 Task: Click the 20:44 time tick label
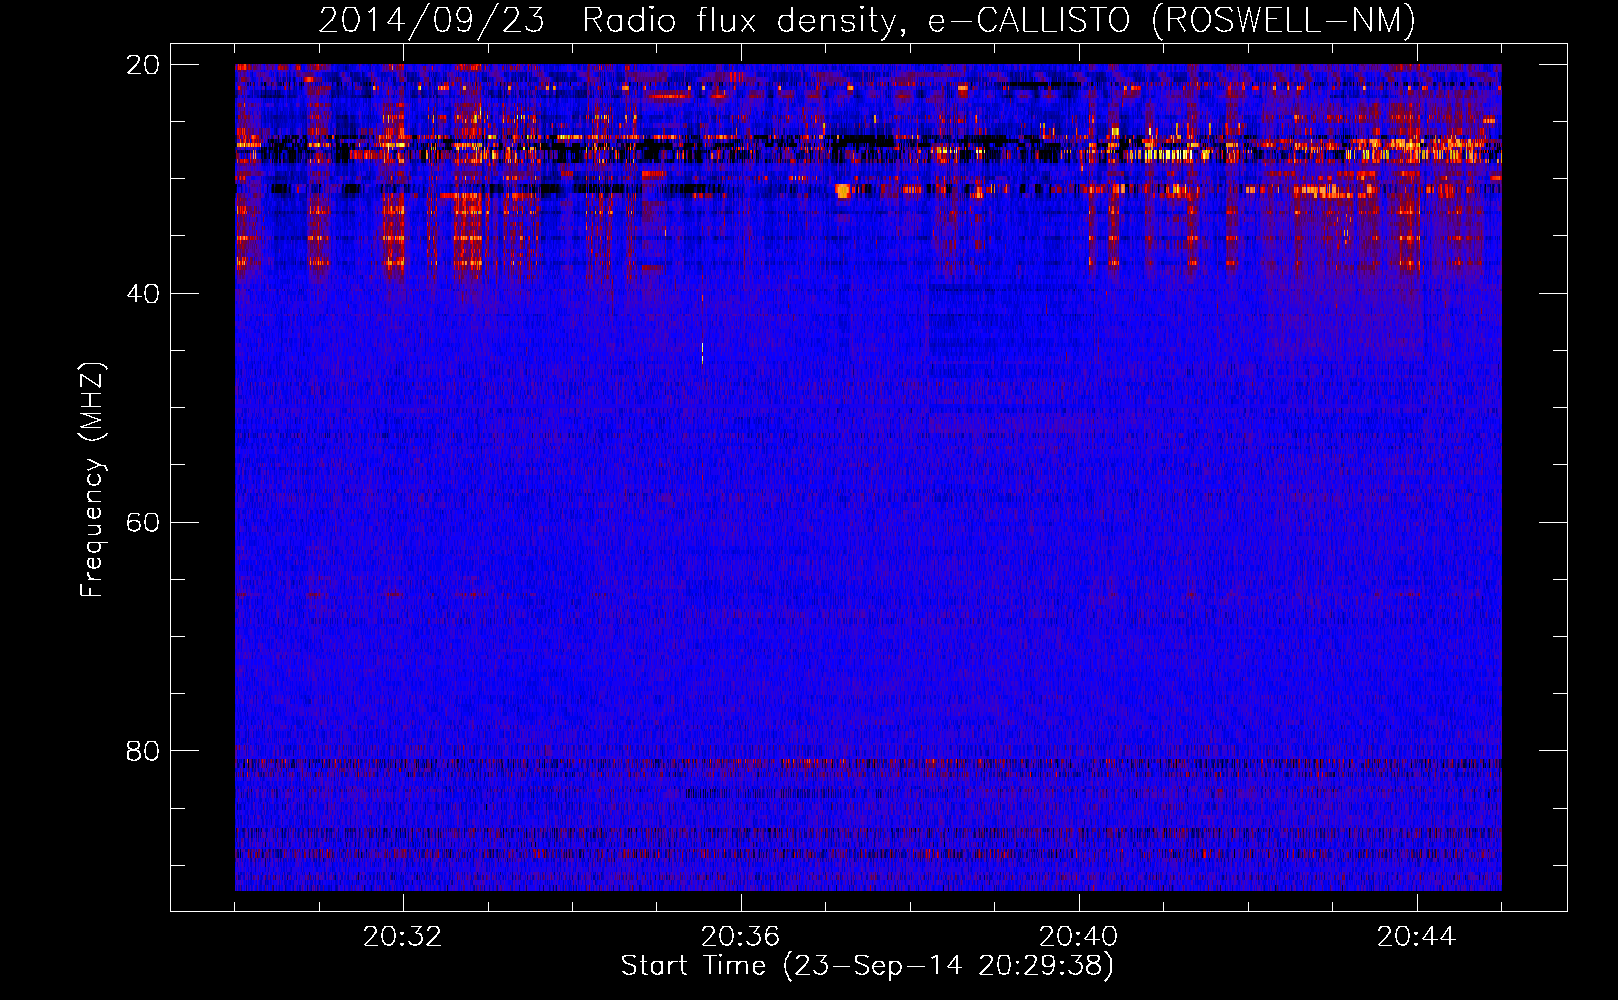[1416, 937]
